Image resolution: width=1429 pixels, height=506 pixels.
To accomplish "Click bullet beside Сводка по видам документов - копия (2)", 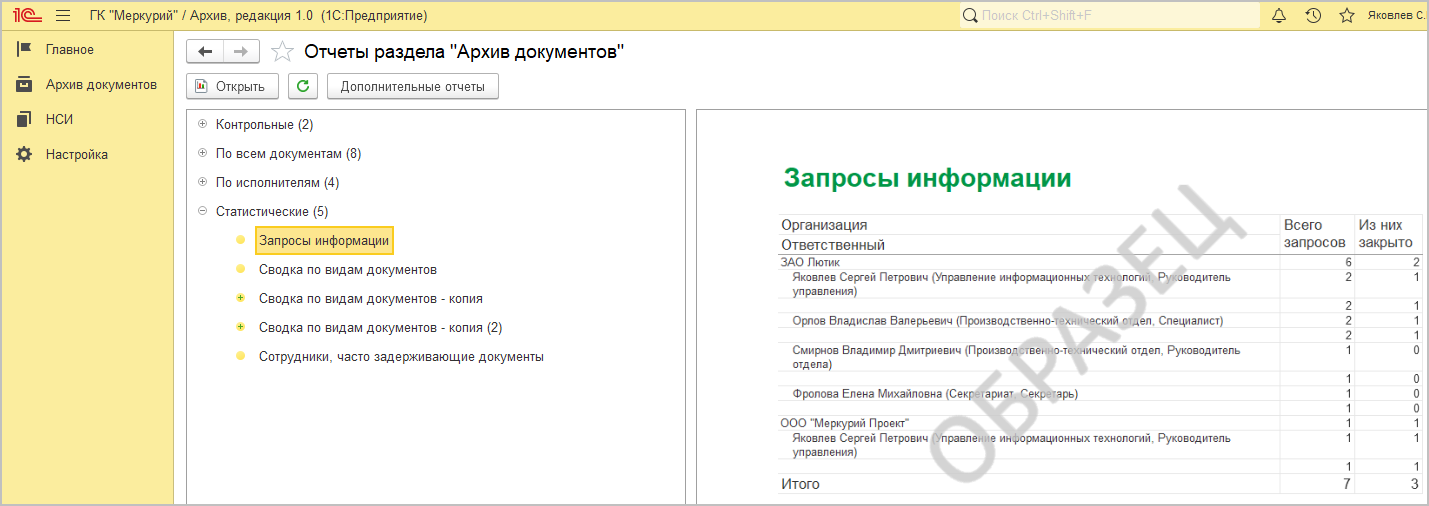I will (240, 327).
